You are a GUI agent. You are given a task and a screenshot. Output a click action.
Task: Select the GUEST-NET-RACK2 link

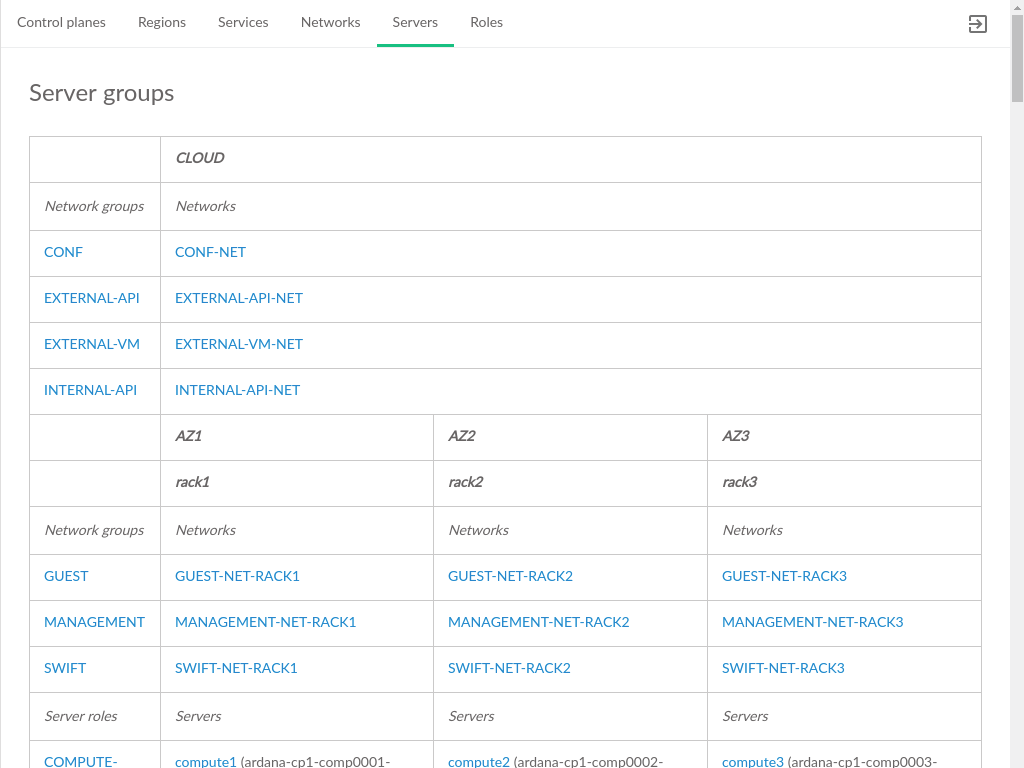coord(510,576)
